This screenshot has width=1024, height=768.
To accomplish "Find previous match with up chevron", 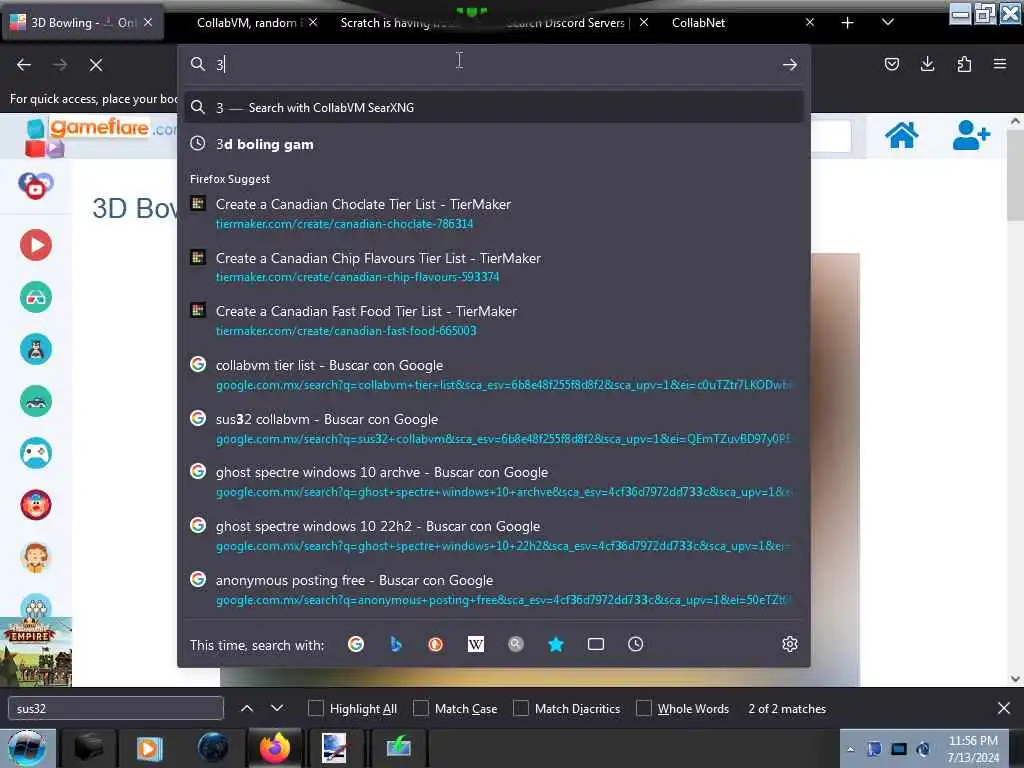I will (x=247, y=709).
